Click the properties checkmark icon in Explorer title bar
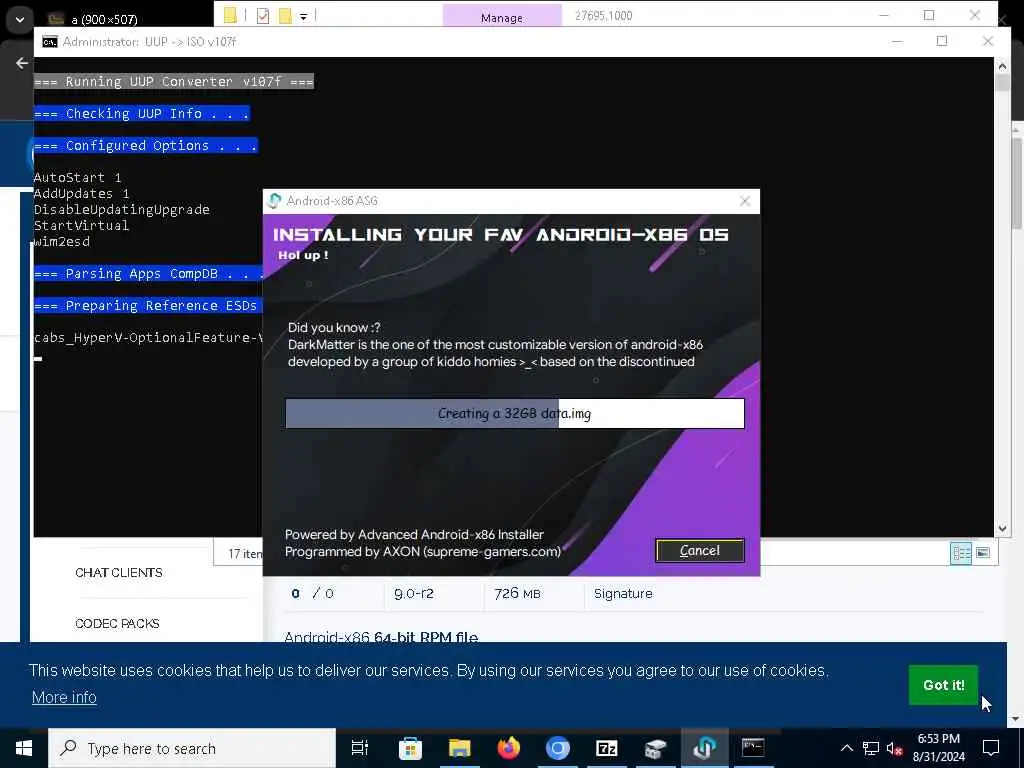1024x768 pixels. 263,16
